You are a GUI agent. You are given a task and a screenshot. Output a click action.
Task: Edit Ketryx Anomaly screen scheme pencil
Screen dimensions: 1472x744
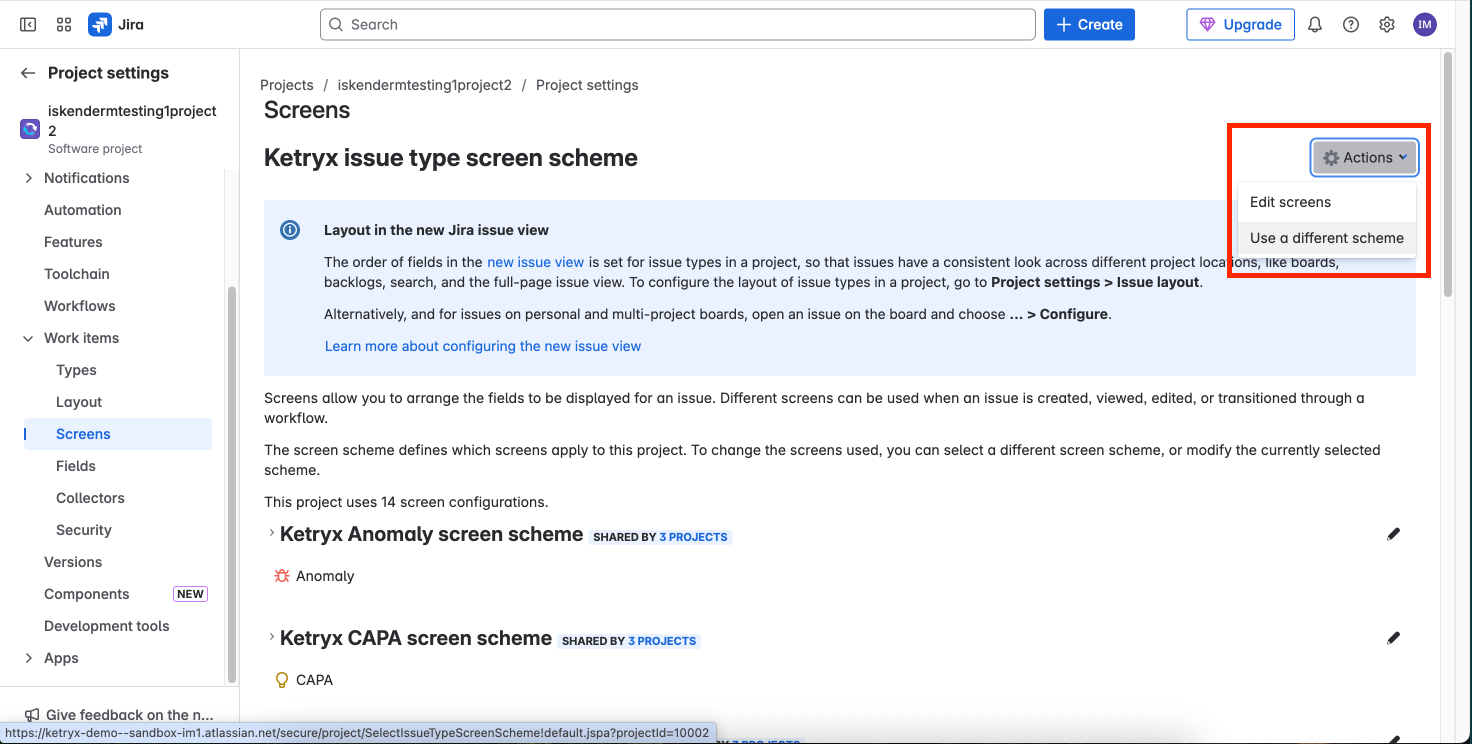pos(1394,534)
